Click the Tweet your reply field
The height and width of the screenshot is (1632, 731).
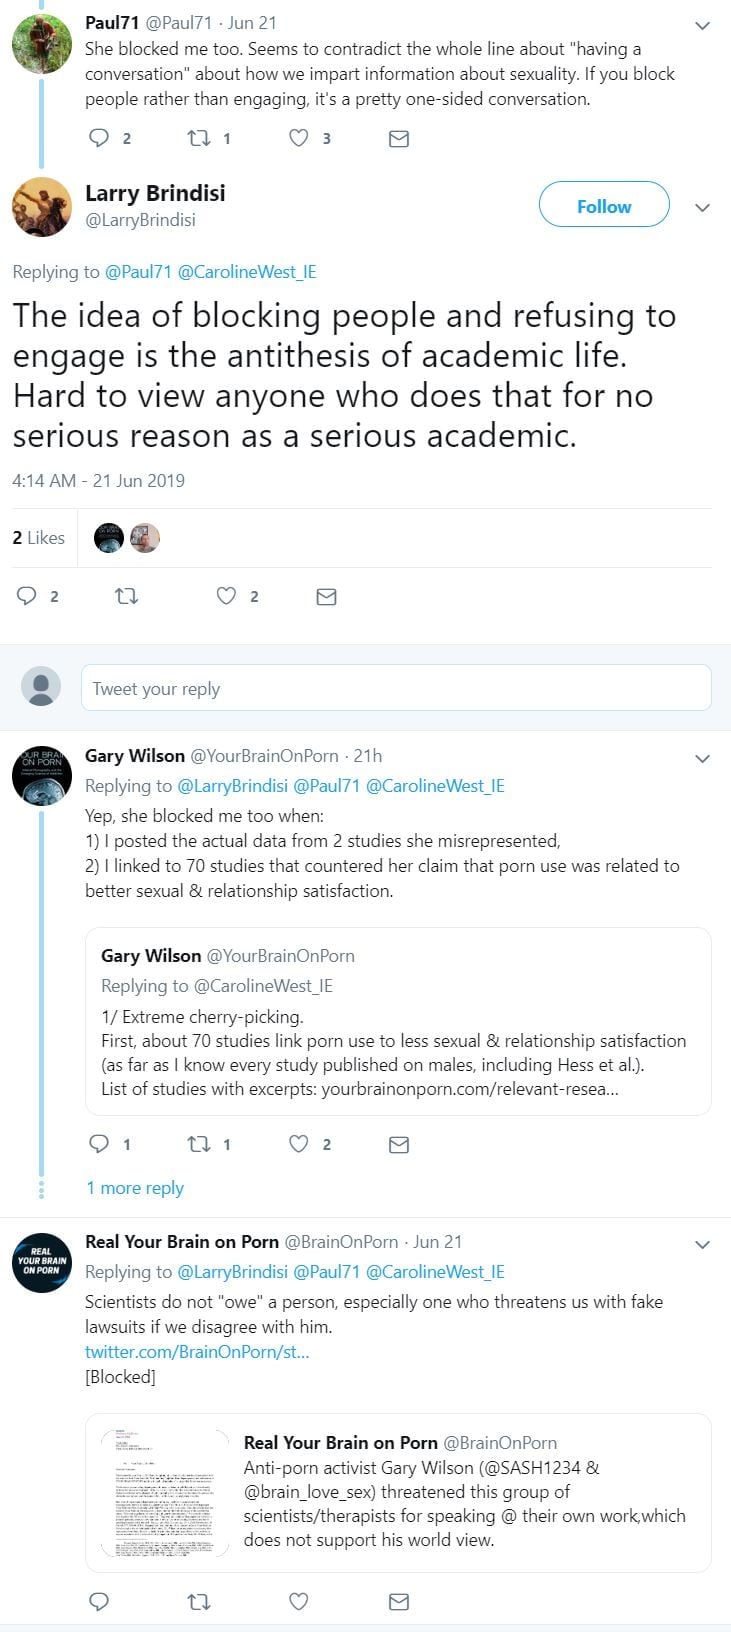click(396, 688)
